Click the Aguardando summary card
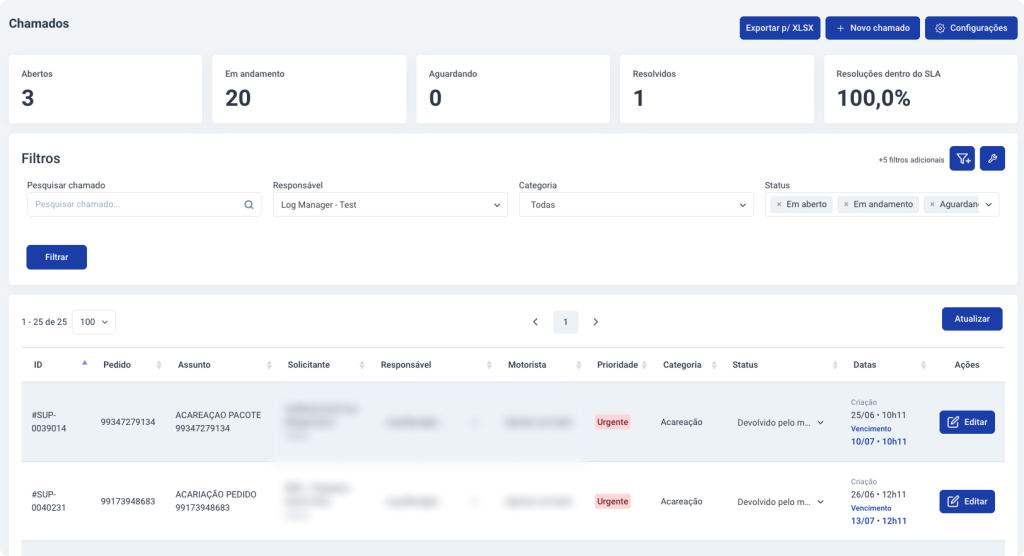The width and height of the screenshot is (1024, 556). [x=513, y=89]
